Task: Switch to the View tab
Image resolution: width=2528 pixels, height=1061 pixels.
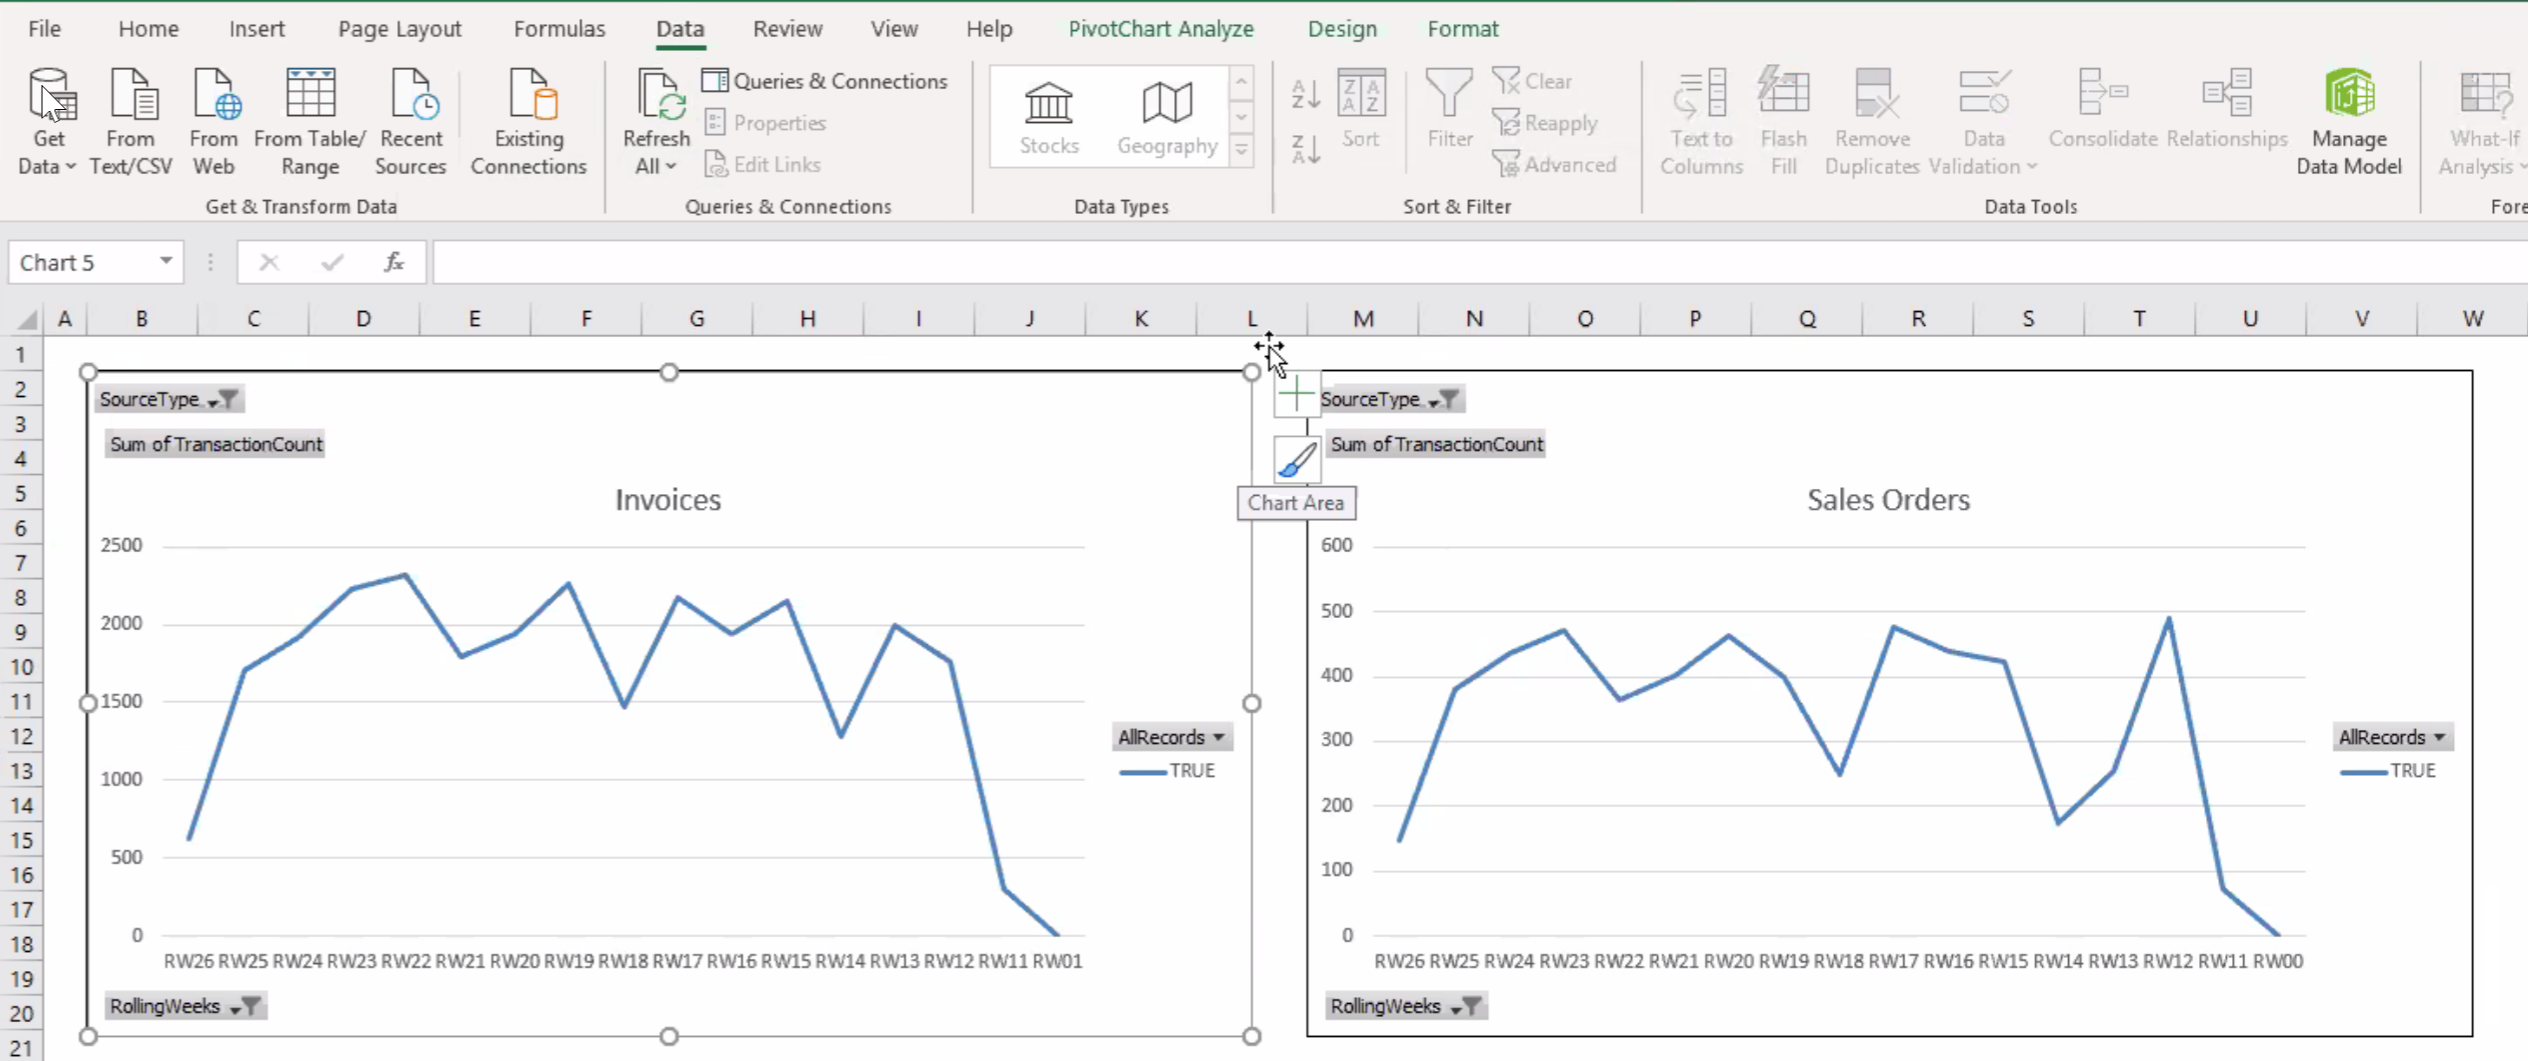Action: [x=893, y=29]
